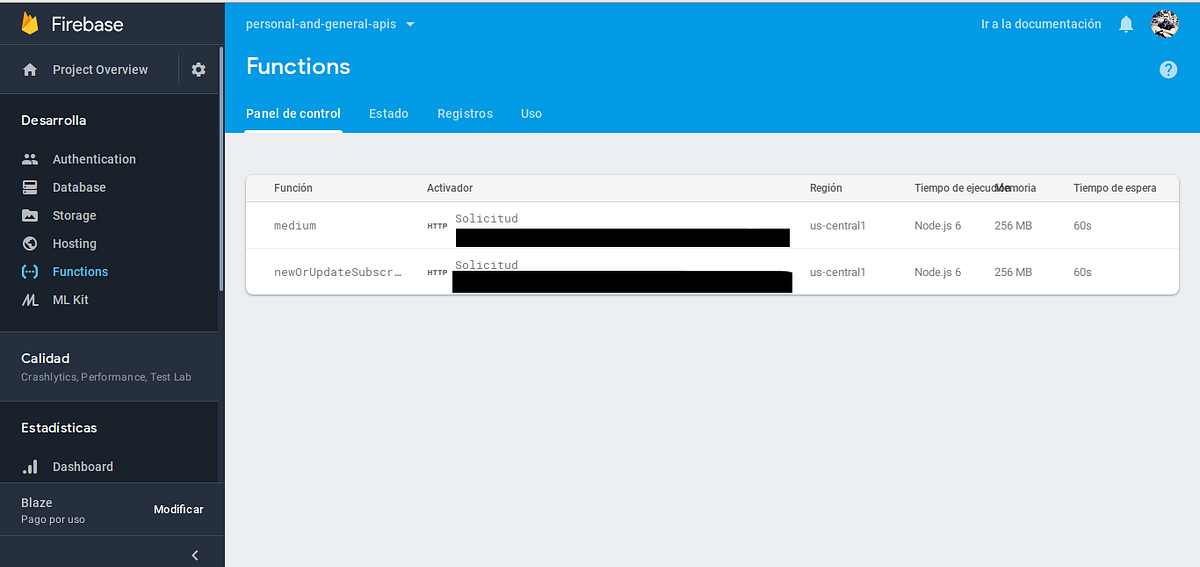1200x567 pixels.
Task: Select the newOrUpdateSubscr… function row
Action: pyautogui.click(x=712, y=272)
